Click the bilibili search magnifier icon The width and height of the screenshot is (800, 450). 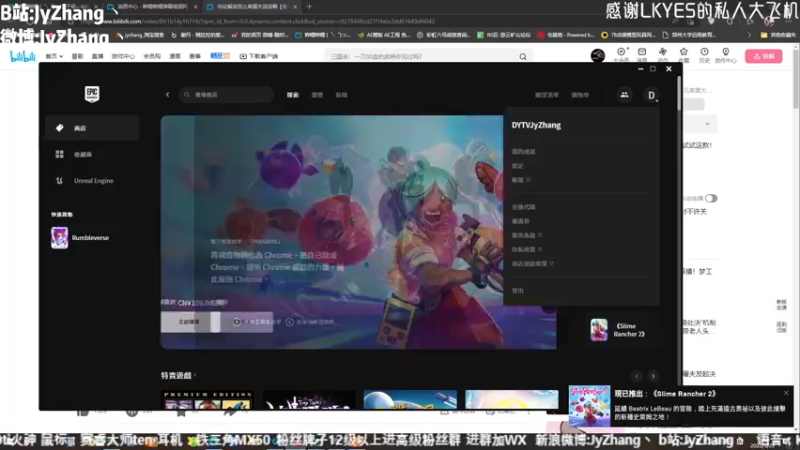click(x=523, y=57)
